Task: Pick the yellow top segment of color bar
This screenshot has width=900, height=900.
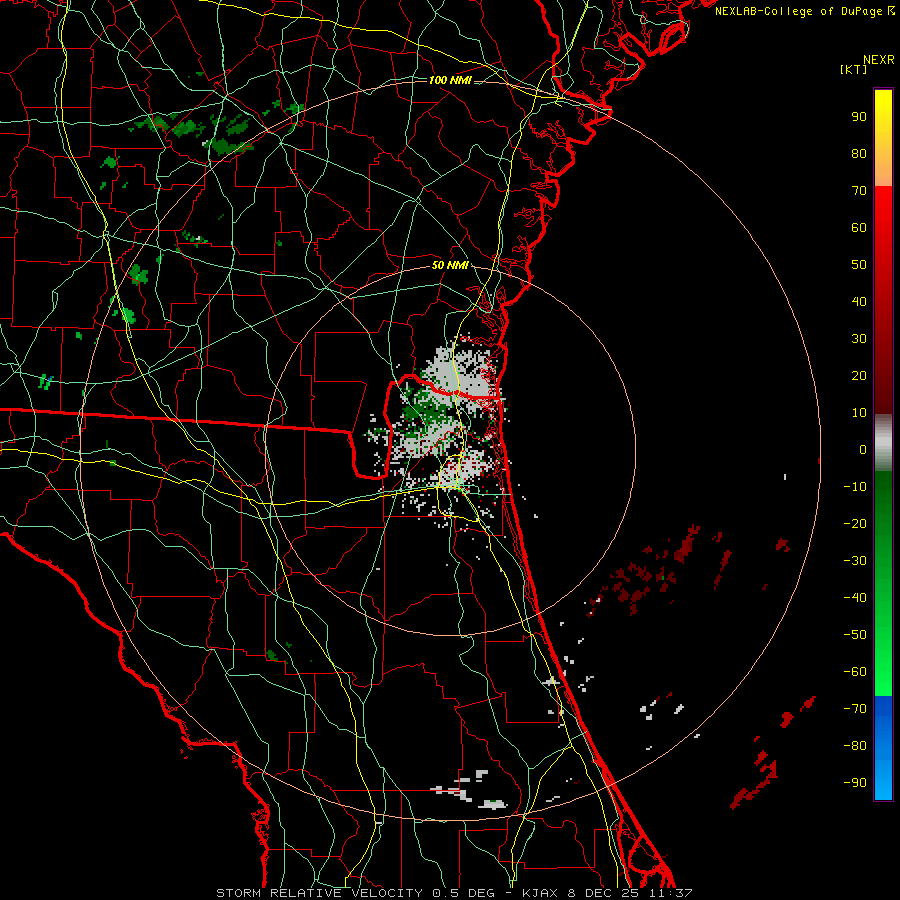Action: tap(883, 138)
